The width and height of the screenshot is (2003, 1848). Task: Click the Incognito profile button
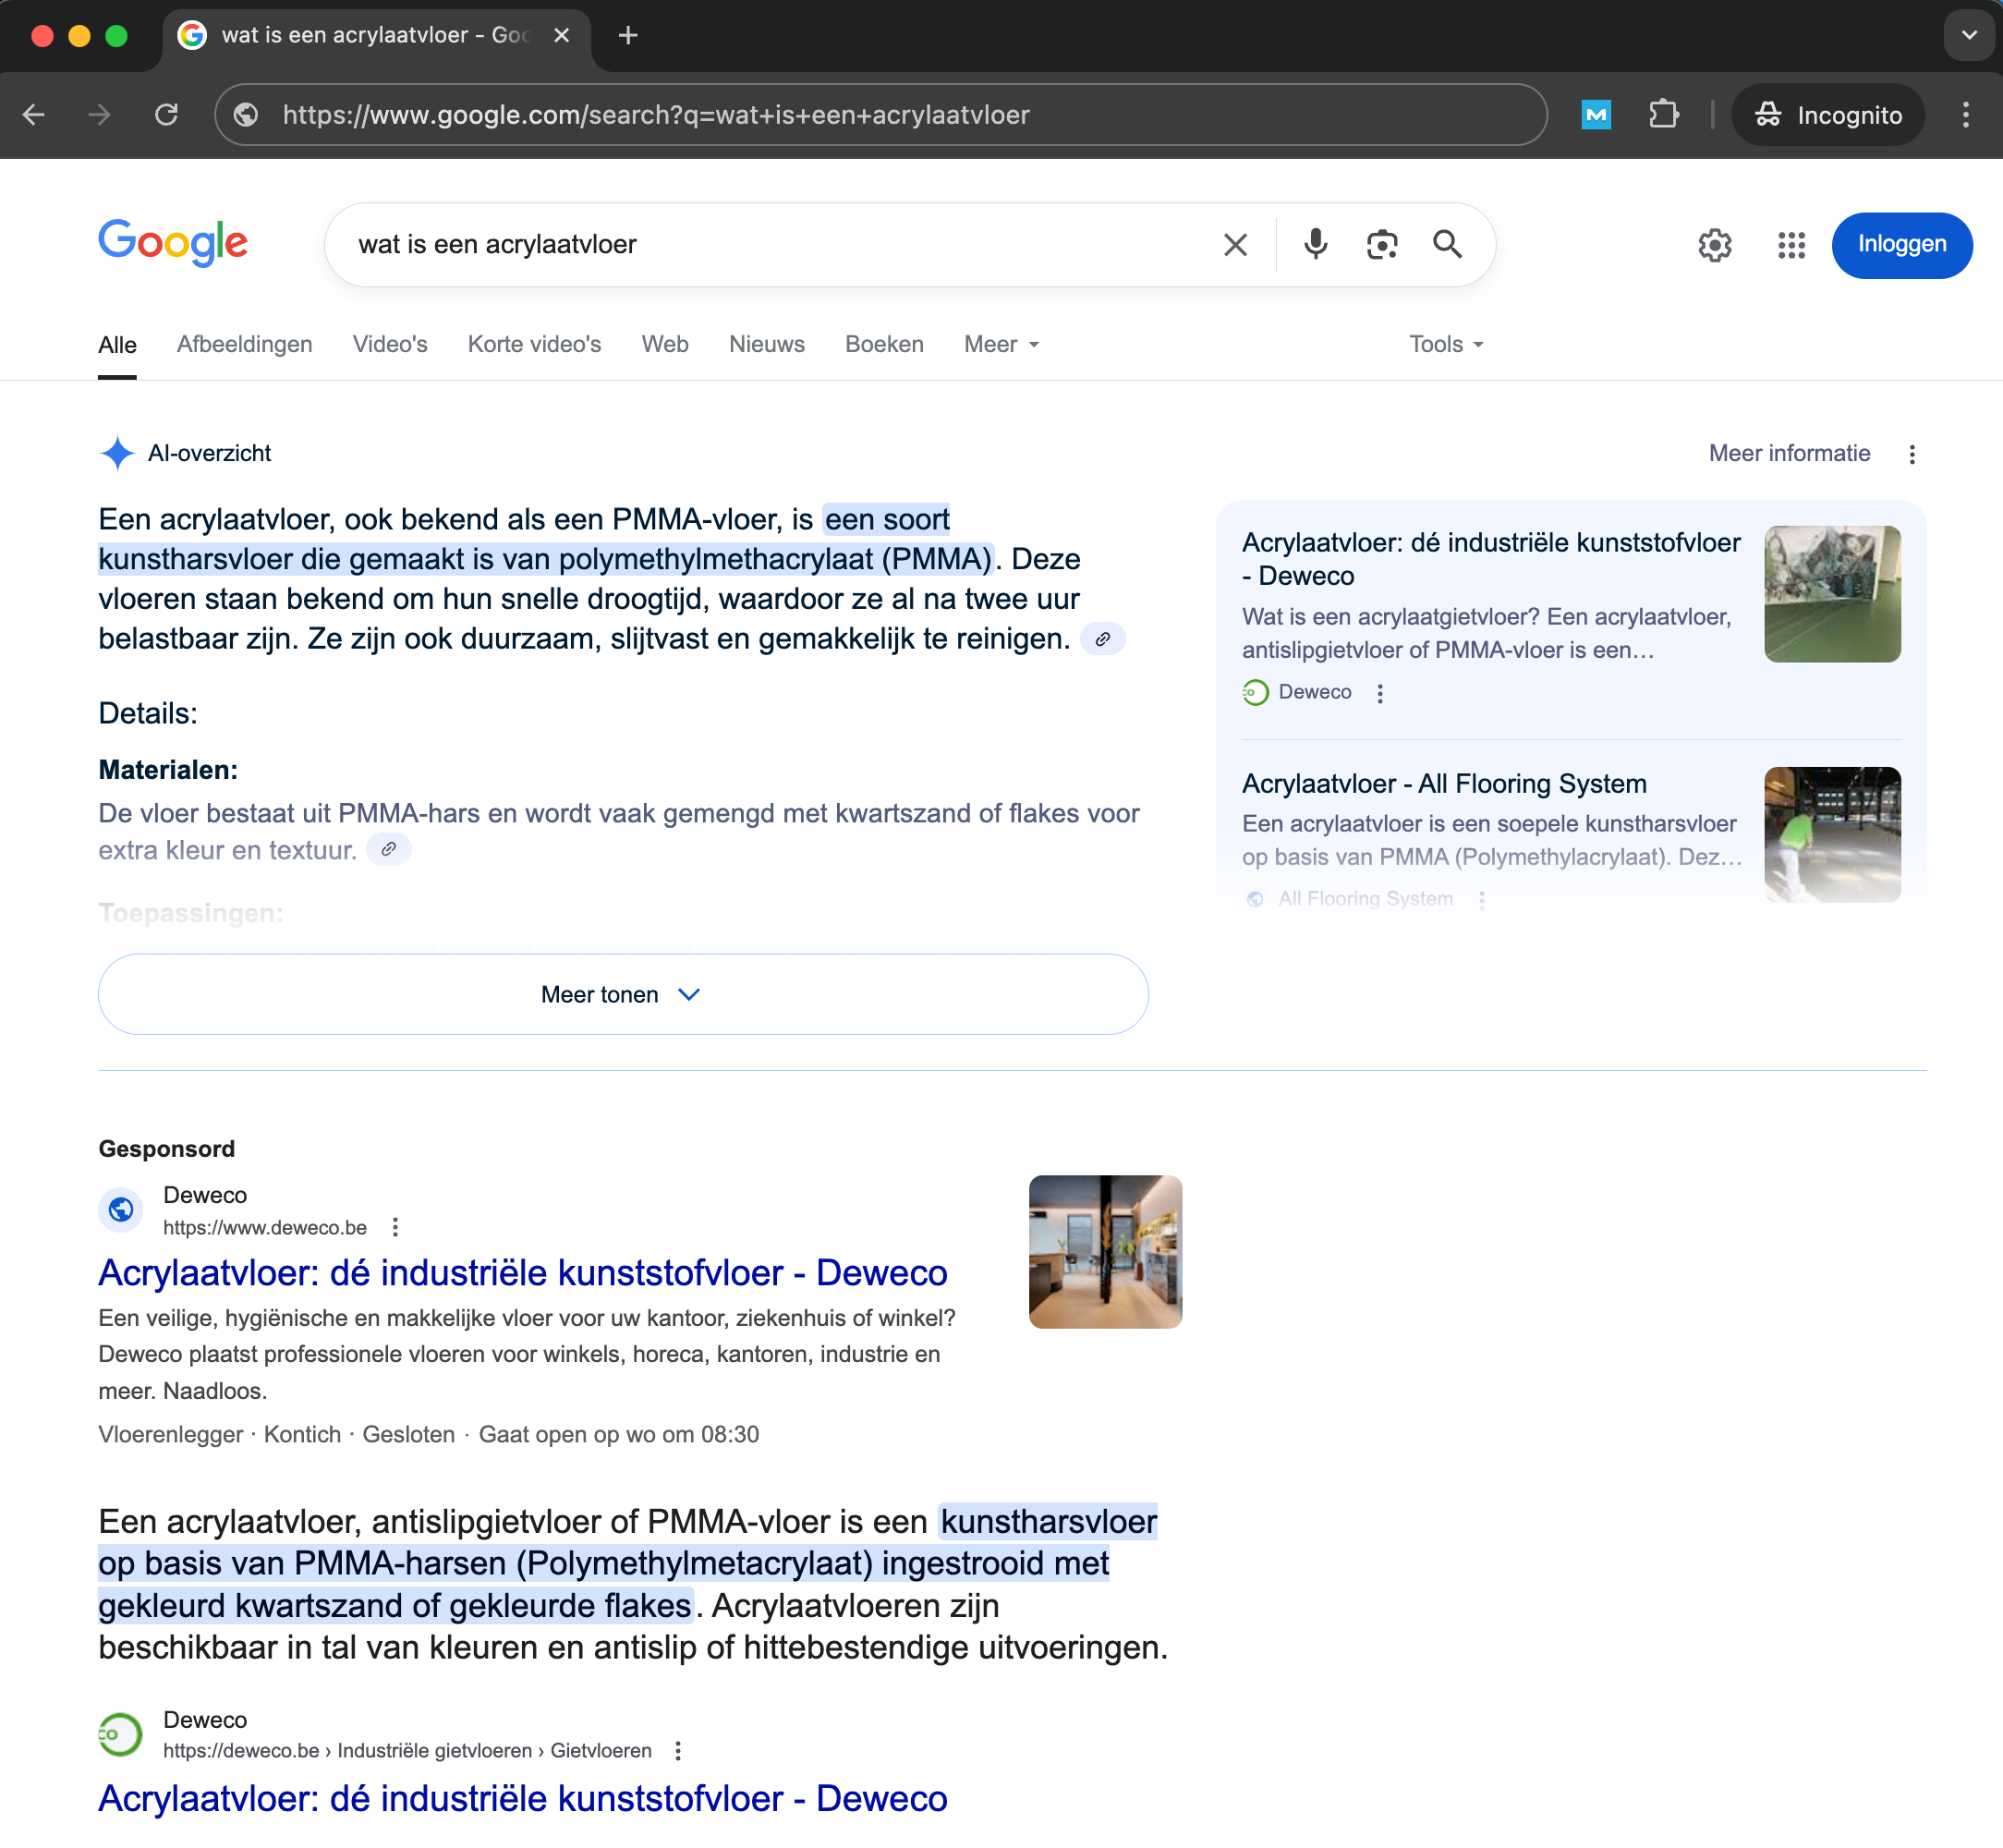pyautogui.click(x=1828, y=115)
